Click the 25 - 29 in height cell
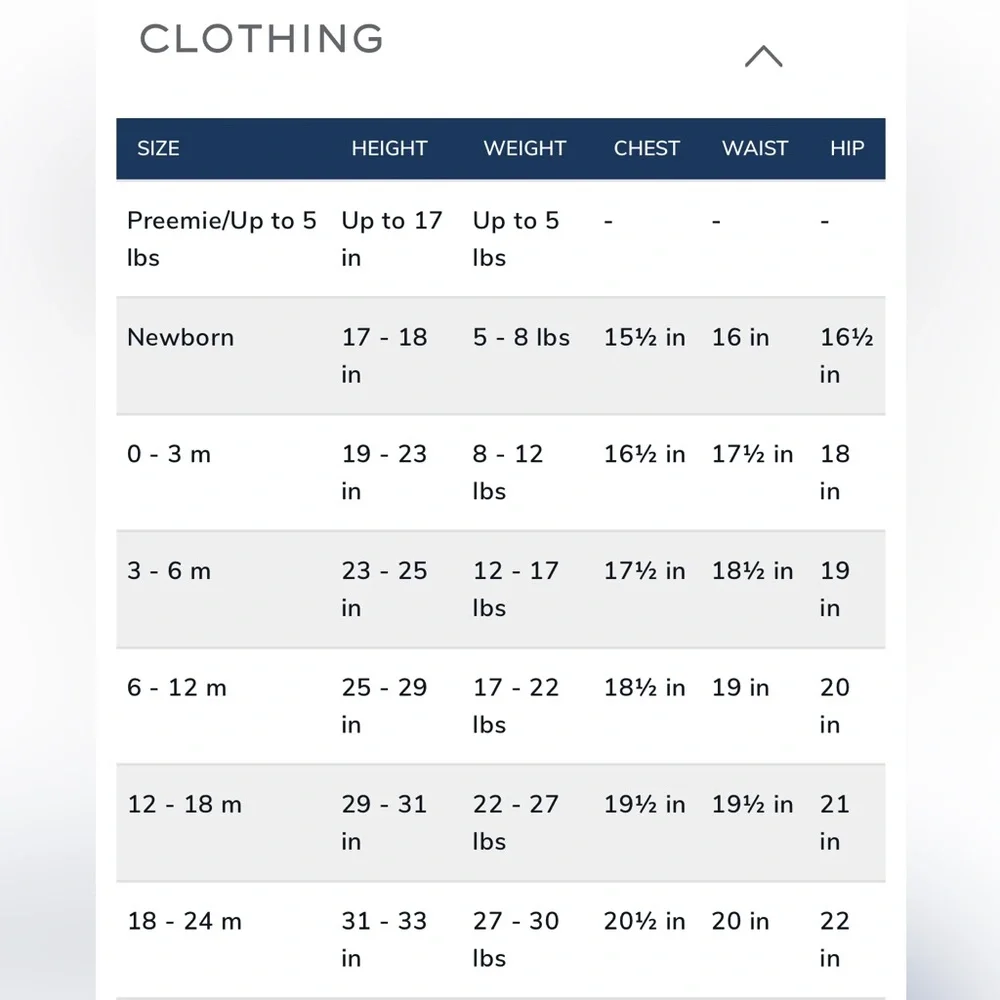This screenshot has height=1000, width=1000. click(x=384, y=706)
